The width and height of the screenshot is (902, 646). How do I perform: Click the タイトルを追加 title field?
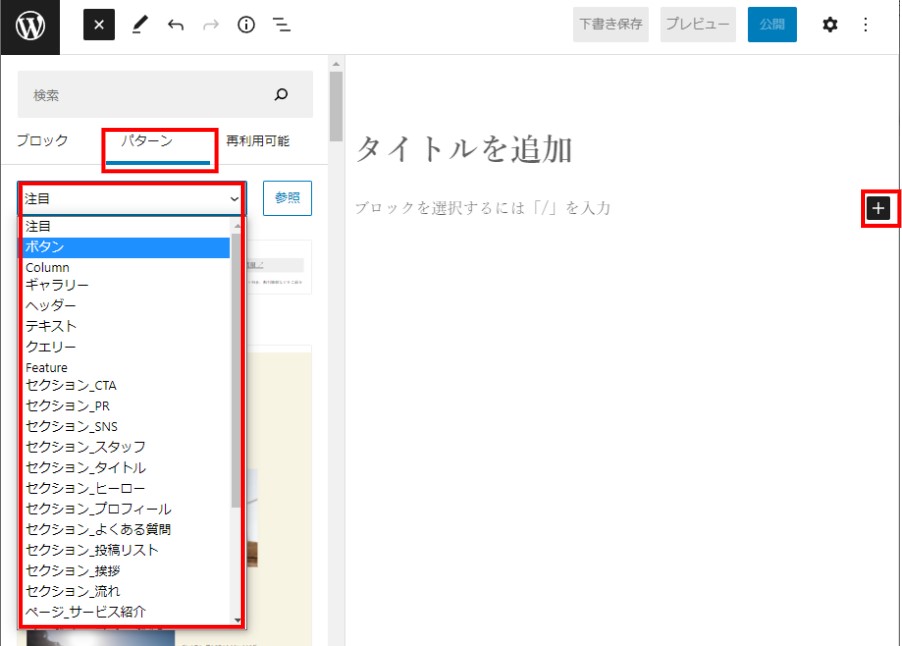[x=464, y=150]
